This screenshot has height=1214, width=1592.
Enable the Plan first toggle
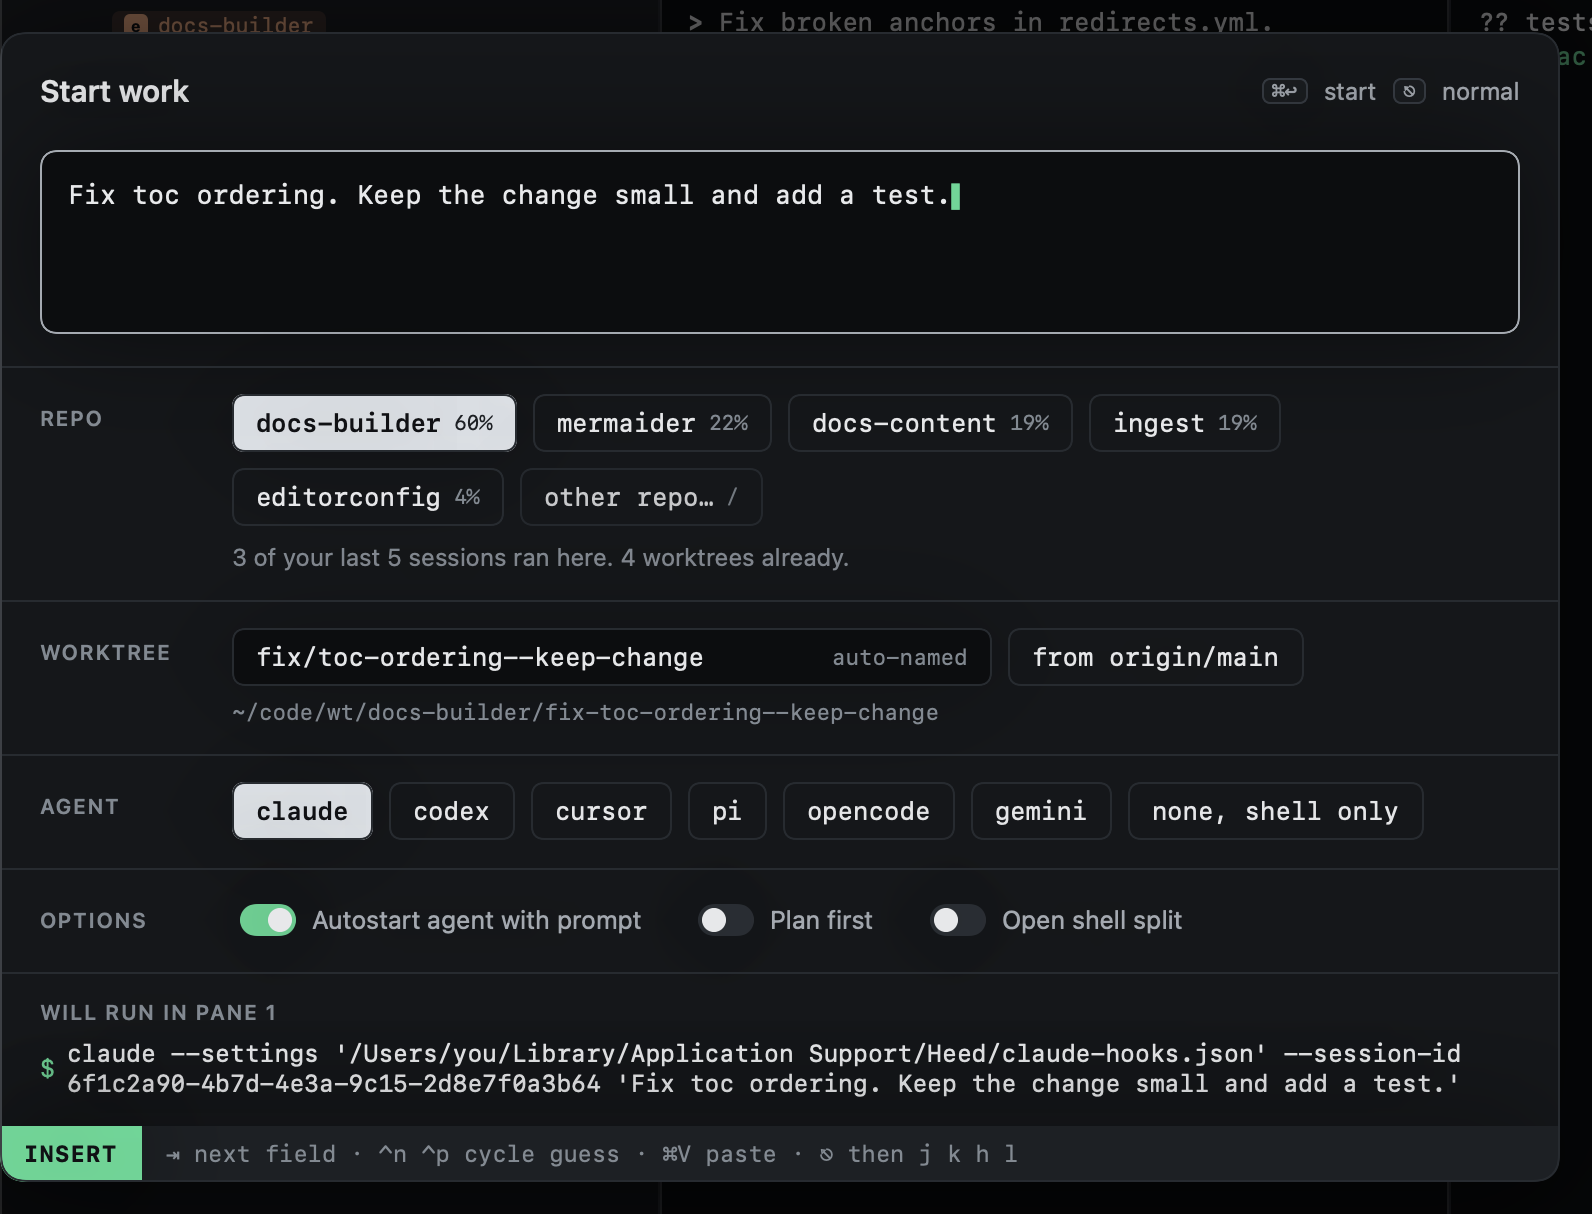point(726,920)
